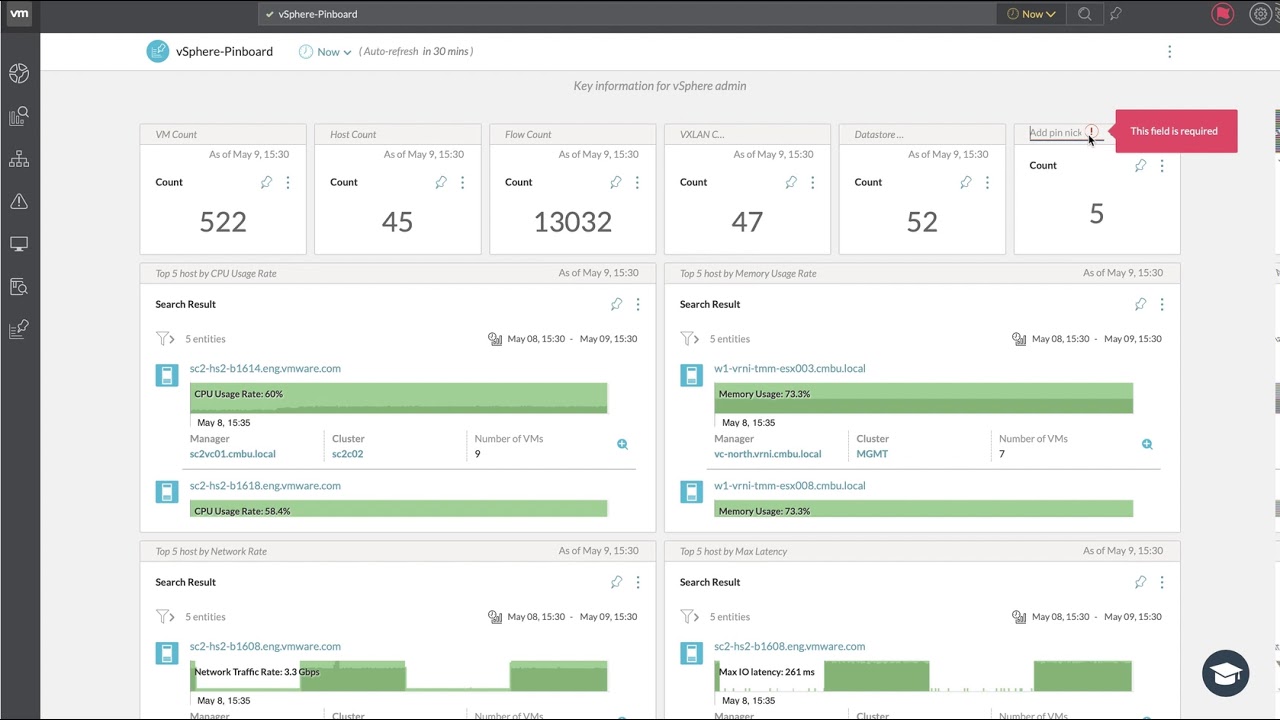Open filter for Network Rate results
1280x720 pixels.
pos(164,617)
